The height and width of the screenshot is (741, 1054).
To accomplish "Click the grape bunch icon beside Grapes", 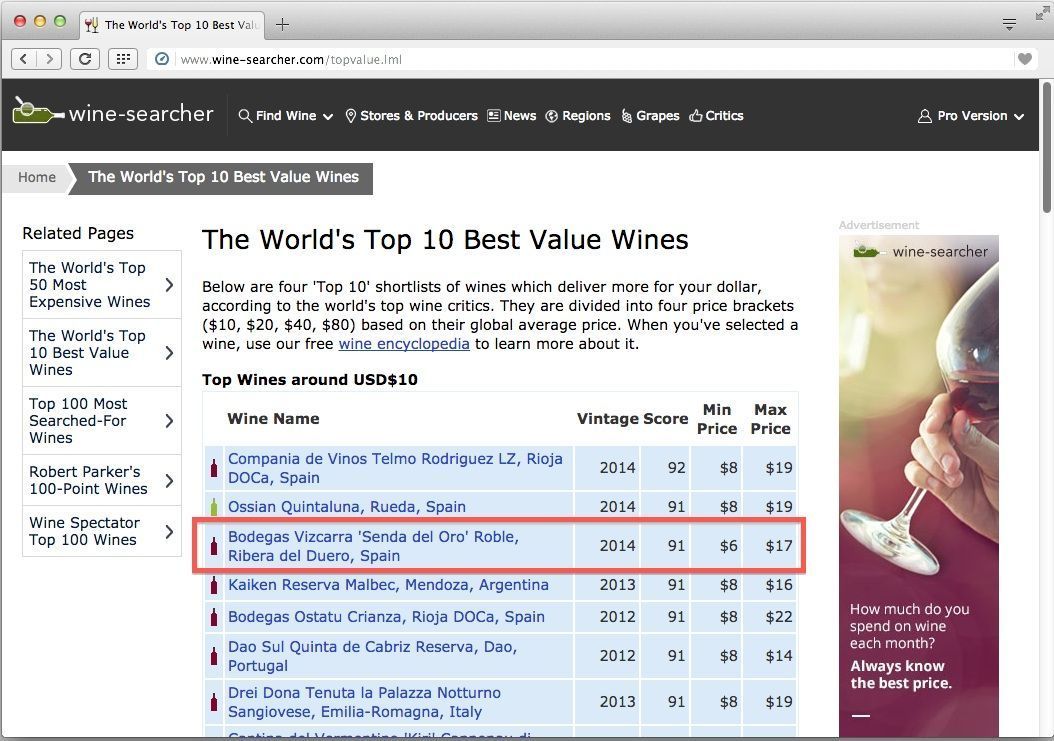I will 627,116.
